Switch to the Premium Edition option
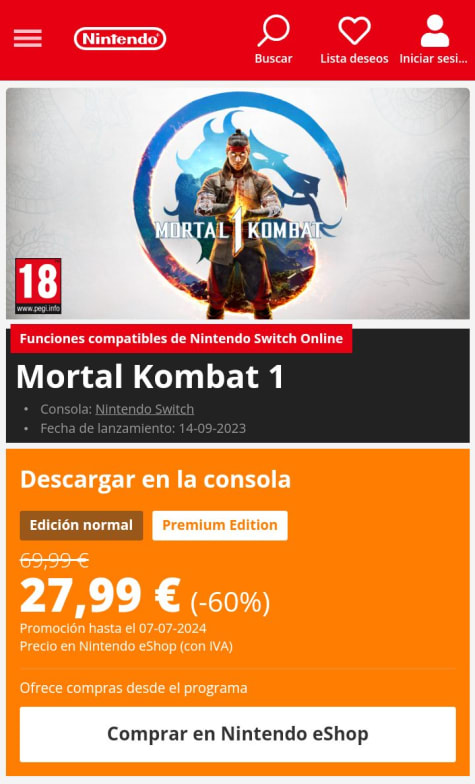 tap(220, 525)
